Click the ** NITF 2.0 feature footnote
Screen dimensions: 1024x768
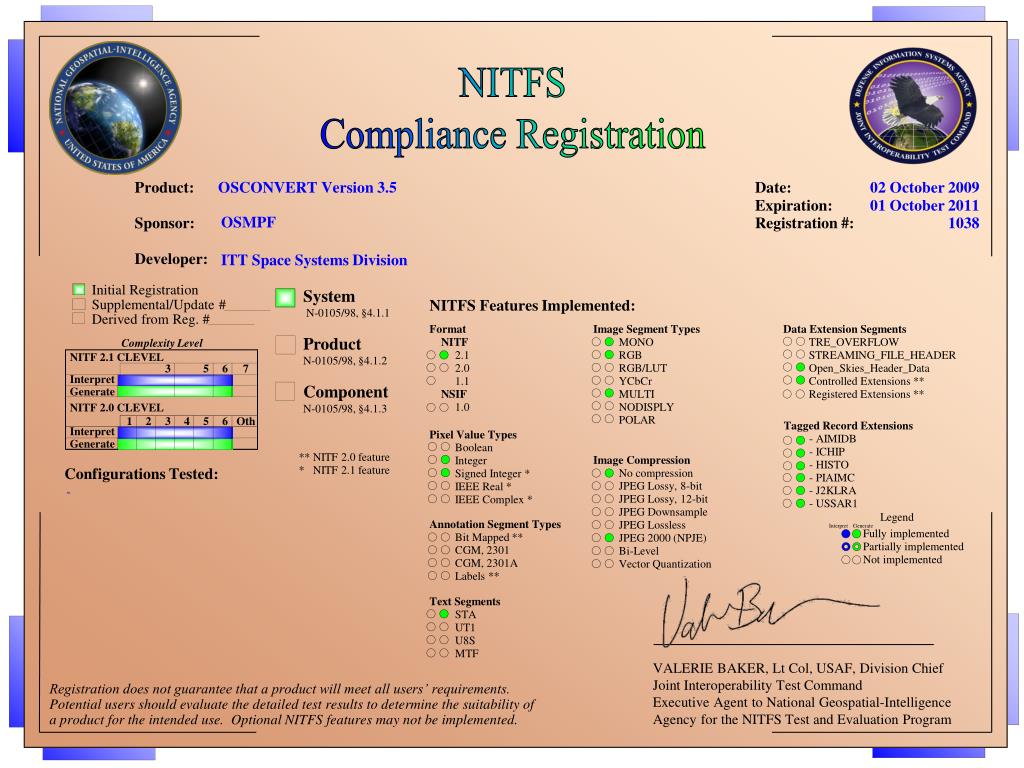(x=344, y=457)
